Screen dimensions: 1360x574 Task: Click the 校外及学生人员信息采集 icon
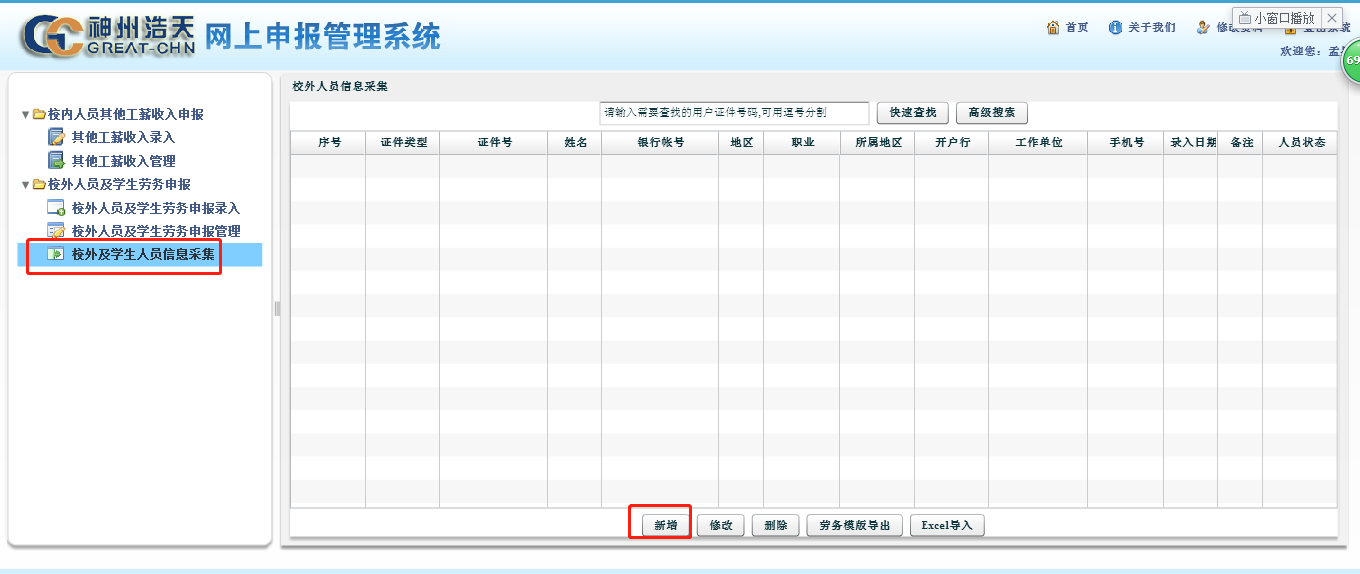coord(56,254)
